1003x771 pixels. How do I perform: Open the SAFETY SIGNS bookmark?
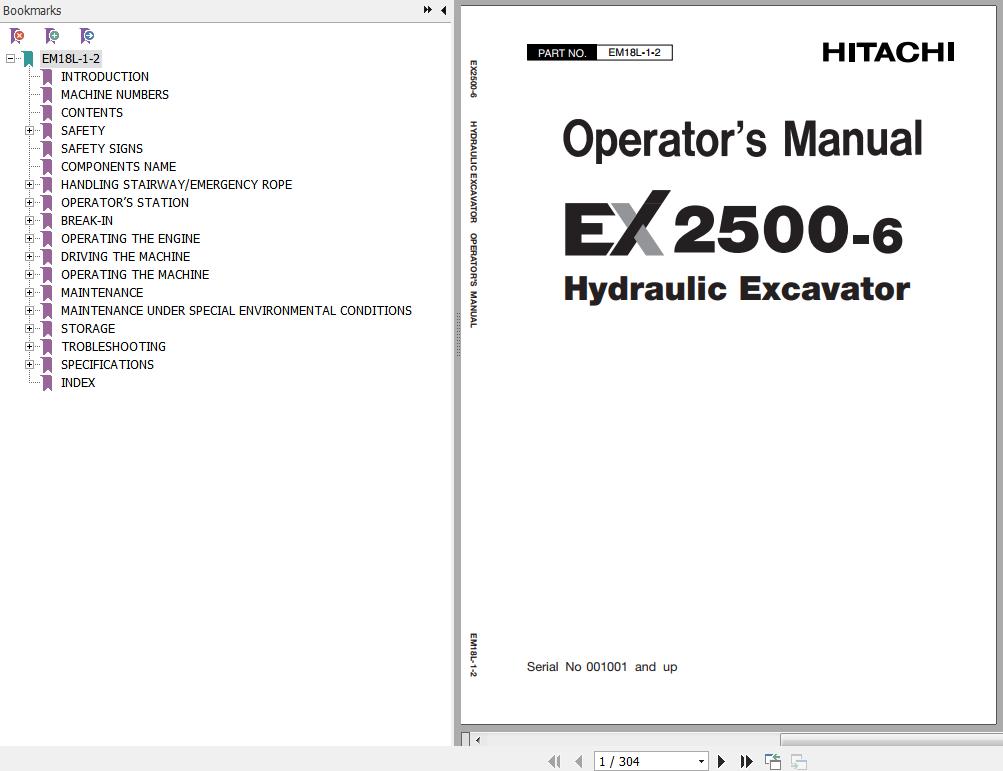(x=102, y=148)
